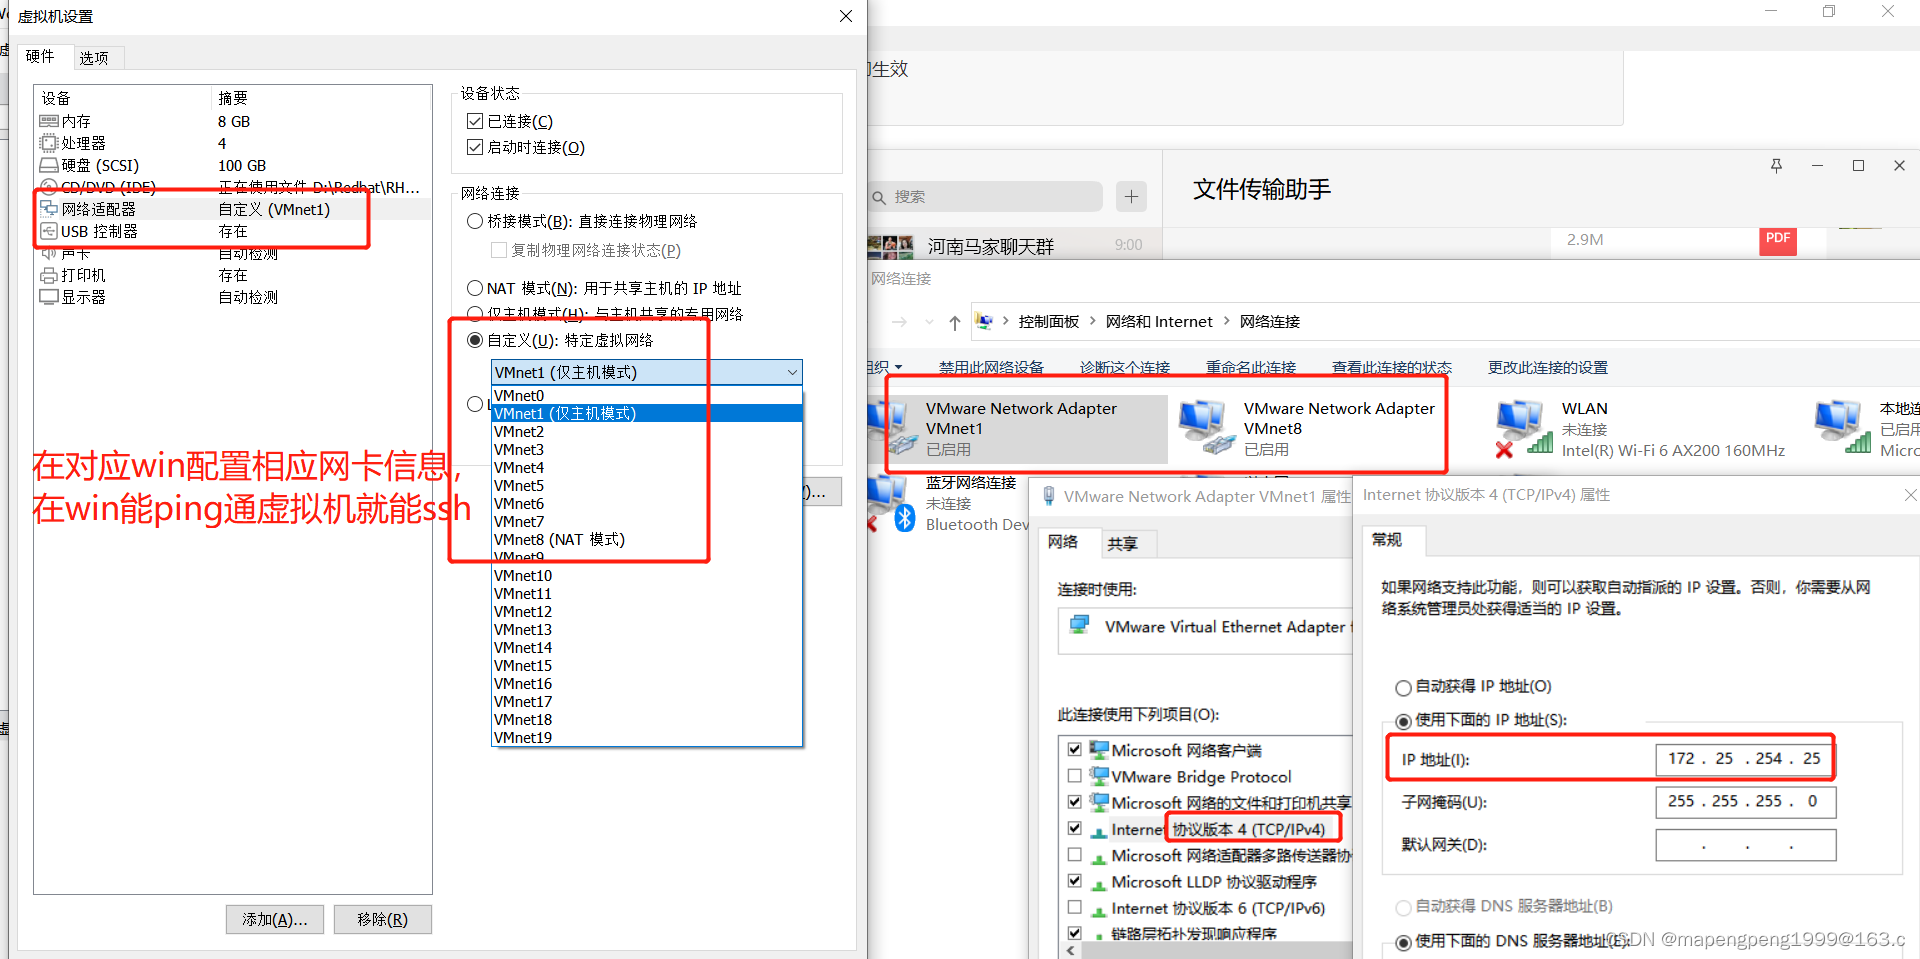The image size is (1920, 959).
Task: Select NAT 模式 radio button
Action: pyautogui.click(x=475, y=288)
